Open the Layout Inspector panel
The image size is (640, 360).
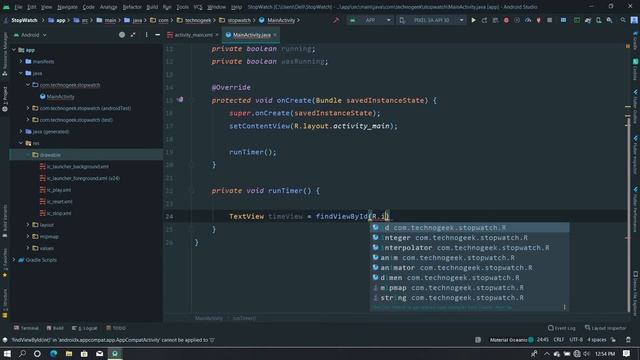click(605, 328)
